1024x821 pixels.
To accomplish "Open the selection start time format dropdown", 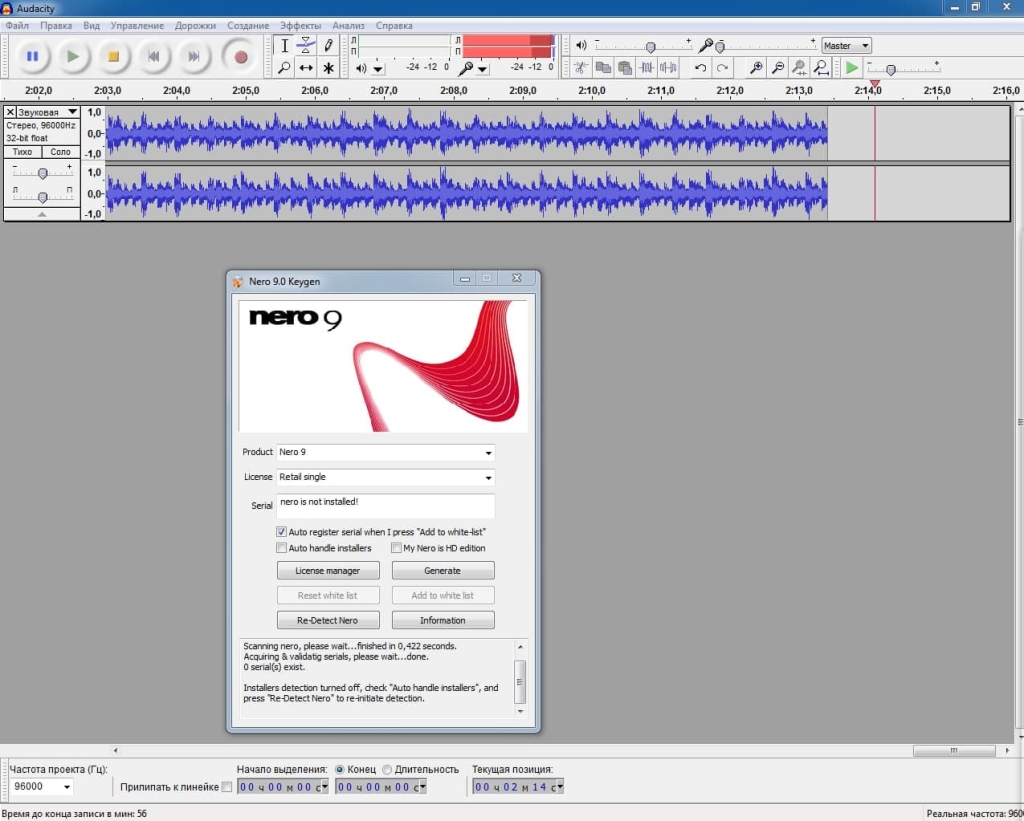I will 325,787.
